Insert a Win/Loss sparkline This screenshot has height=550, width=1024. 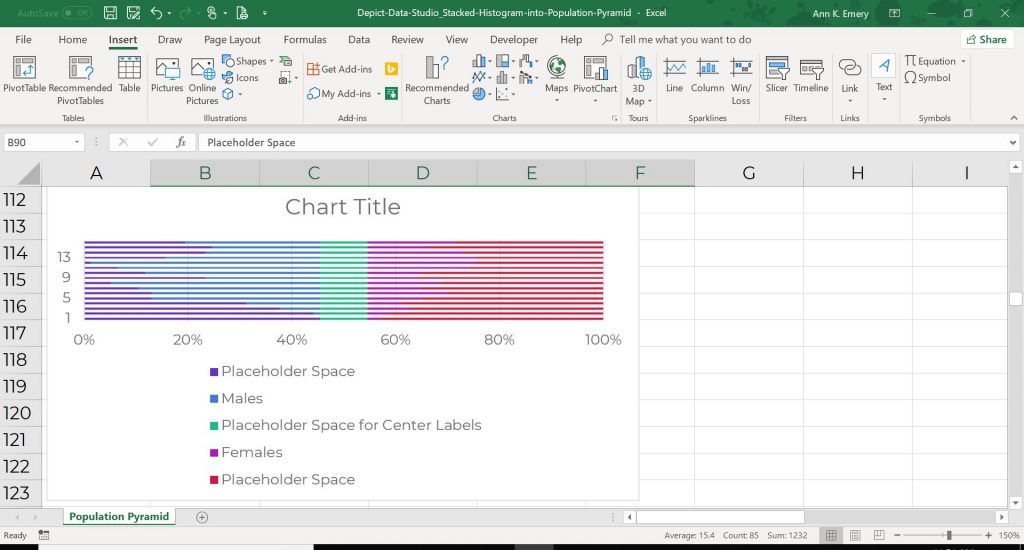pos(741,80)
